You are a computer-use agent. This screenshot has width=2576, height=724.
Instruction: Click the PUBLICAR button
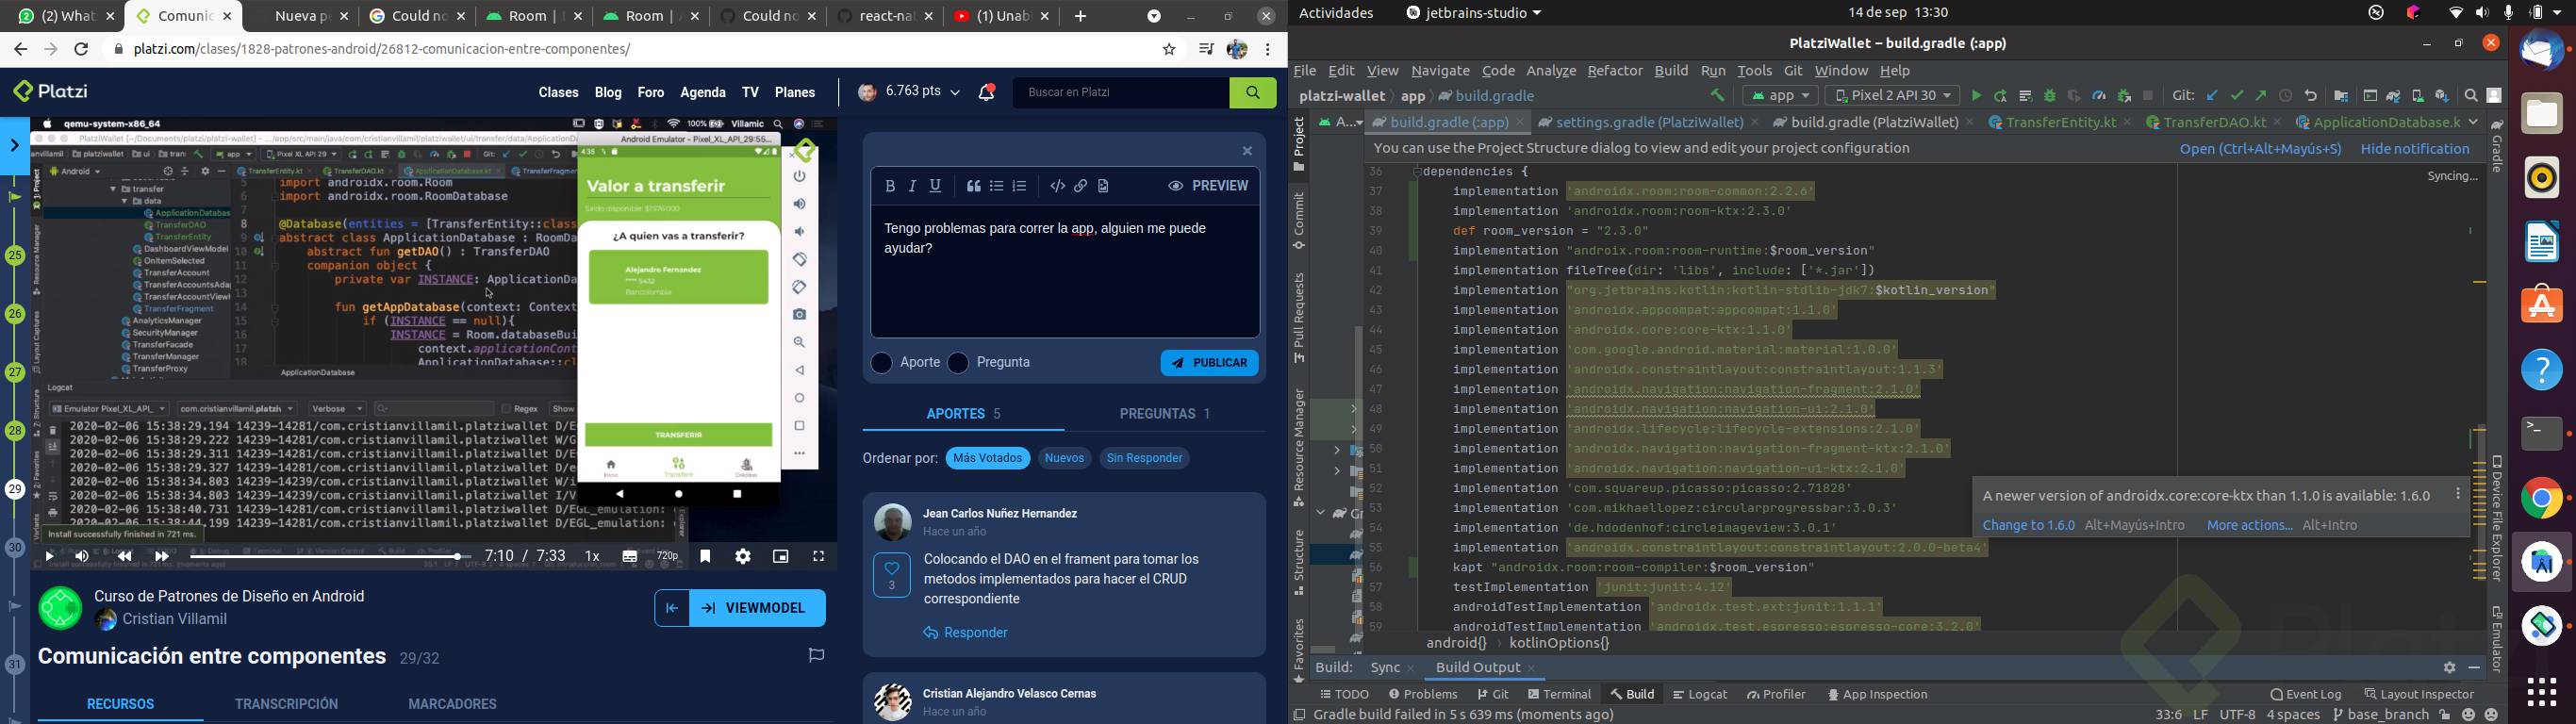[1210, 363]
